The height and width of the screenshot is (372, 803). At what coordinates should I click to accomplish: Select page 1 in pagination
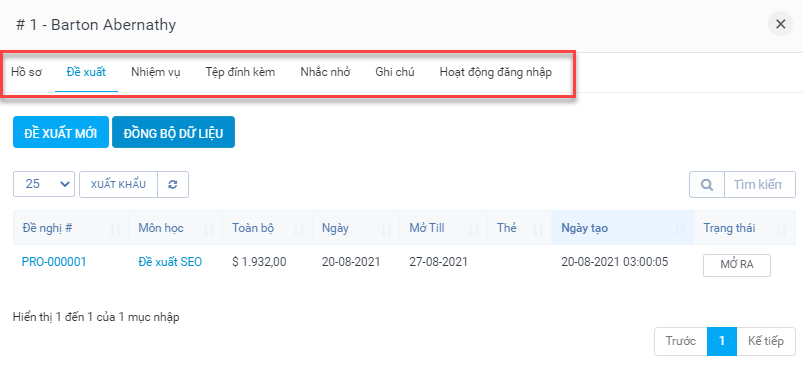(722, 341)
